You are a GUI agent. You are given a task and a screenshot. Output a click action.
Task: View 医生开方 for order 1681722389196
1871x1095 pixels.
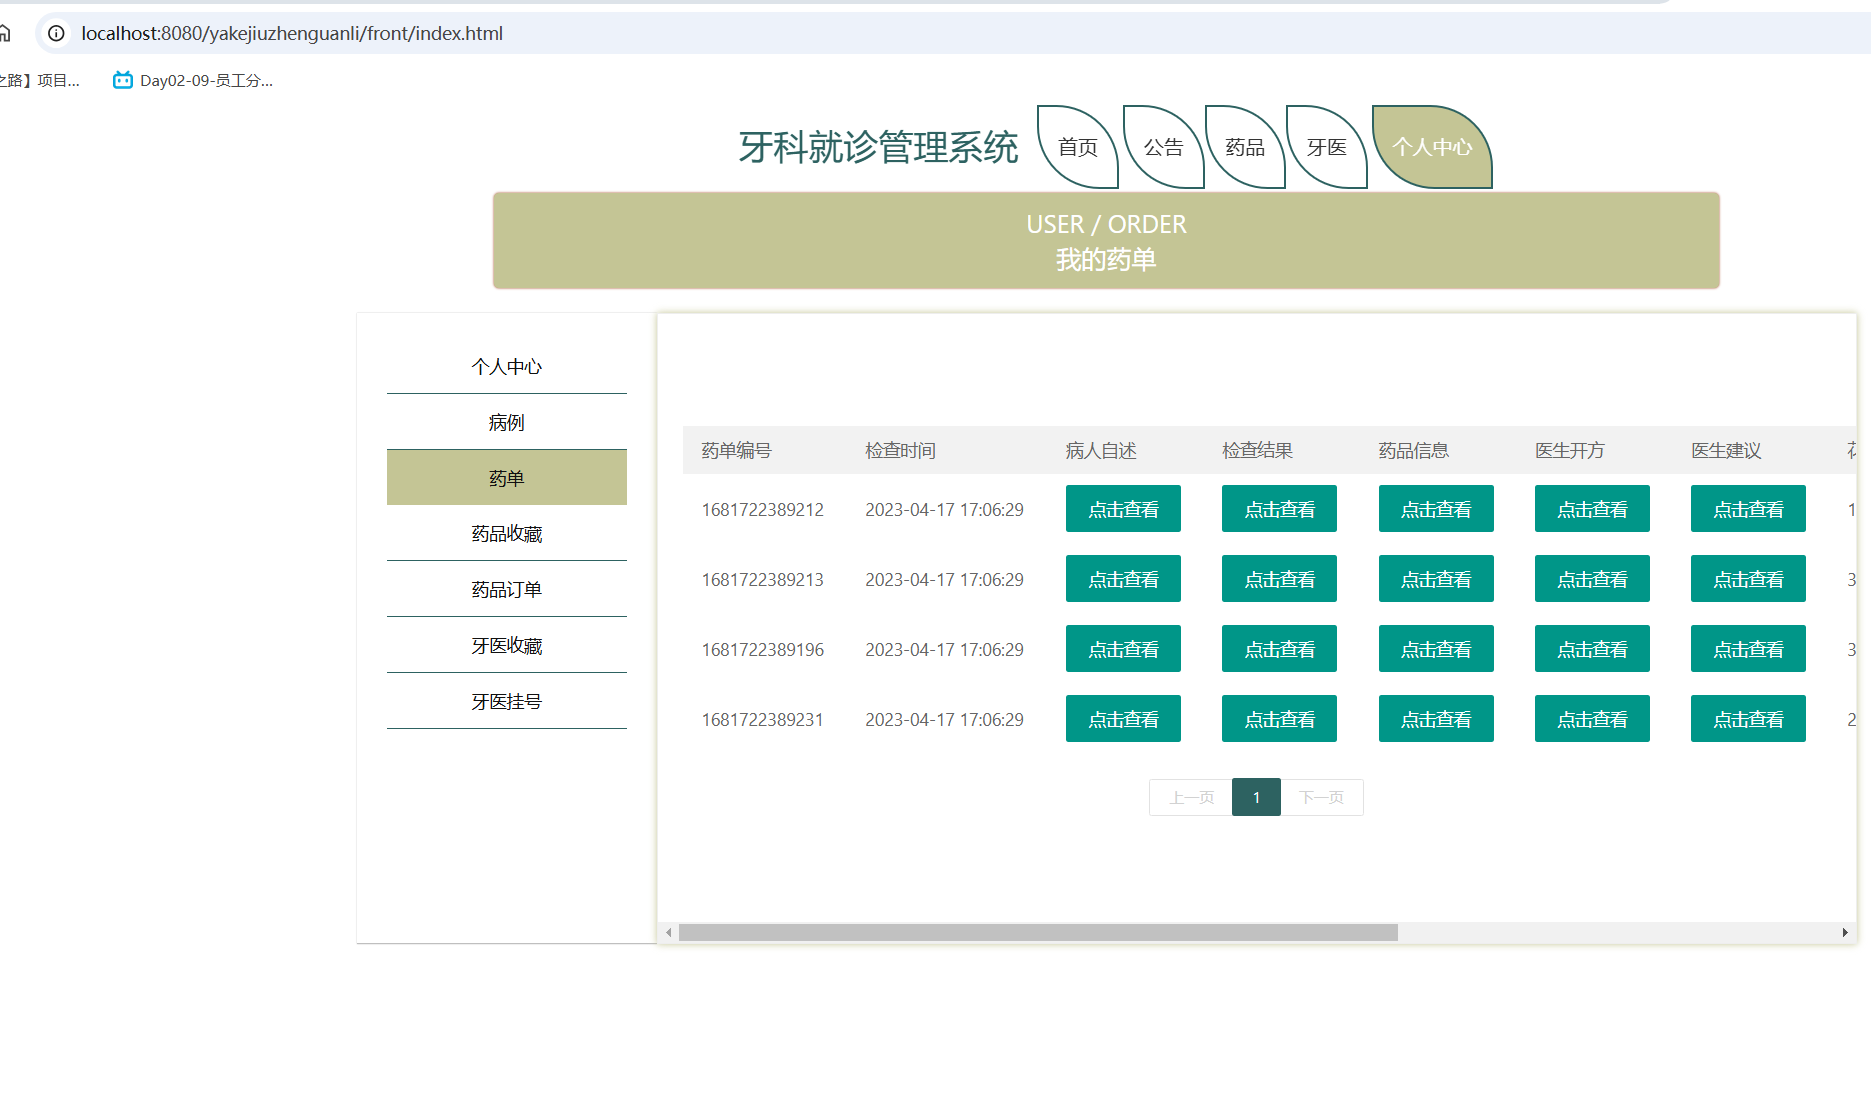point(1592,649)
